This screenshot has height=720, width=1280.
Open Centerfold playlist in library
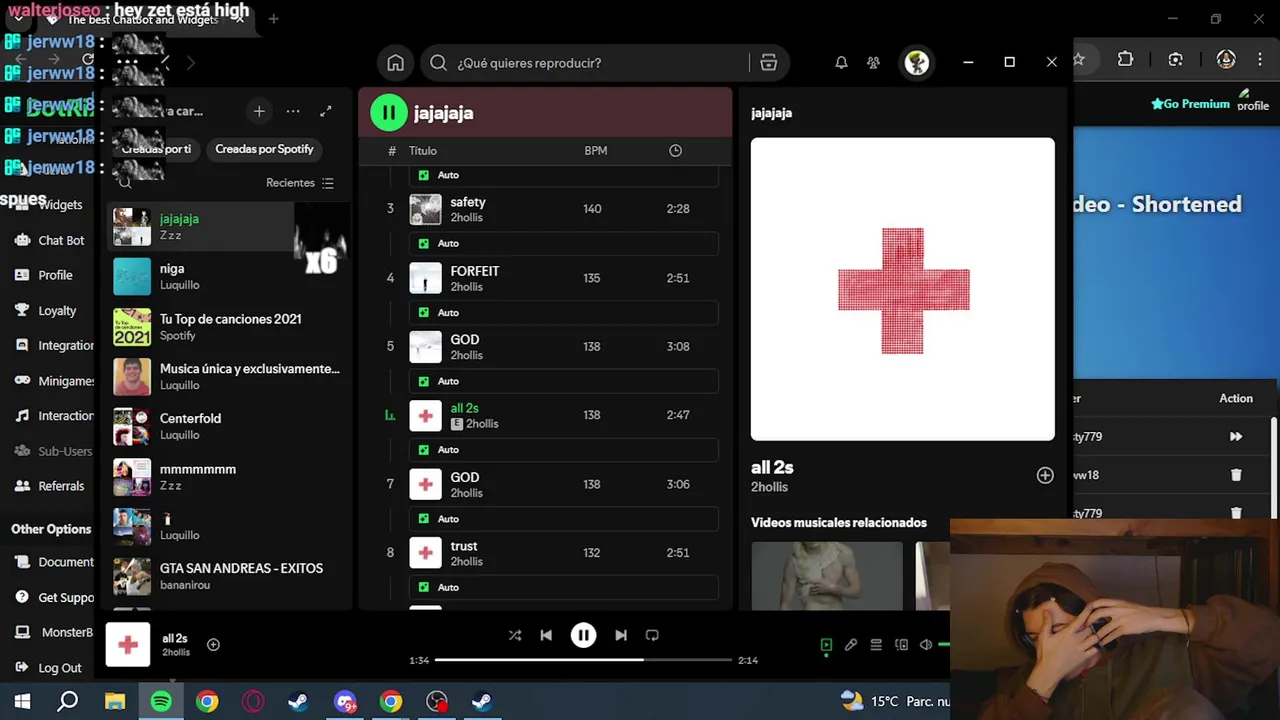pos(227,426)
